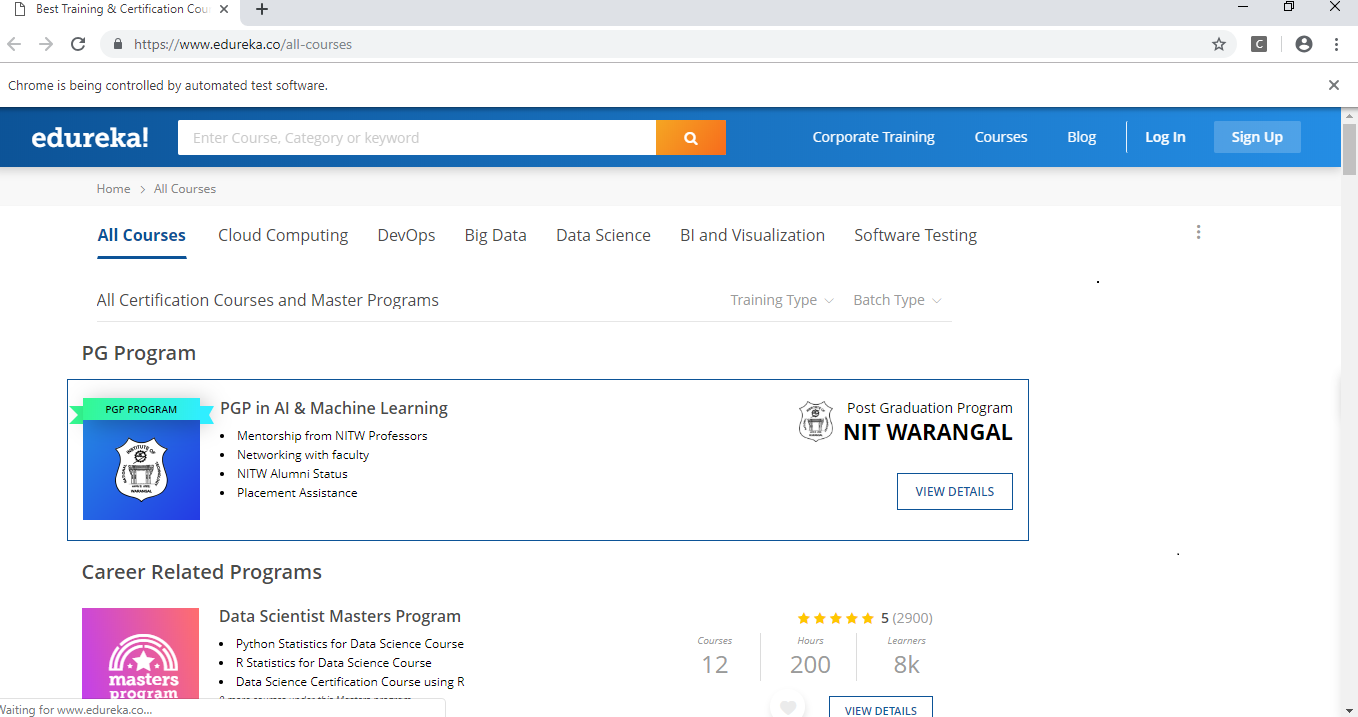Expand the Batch Type dropdown
1358x717 pixels.
click(896, 300)
